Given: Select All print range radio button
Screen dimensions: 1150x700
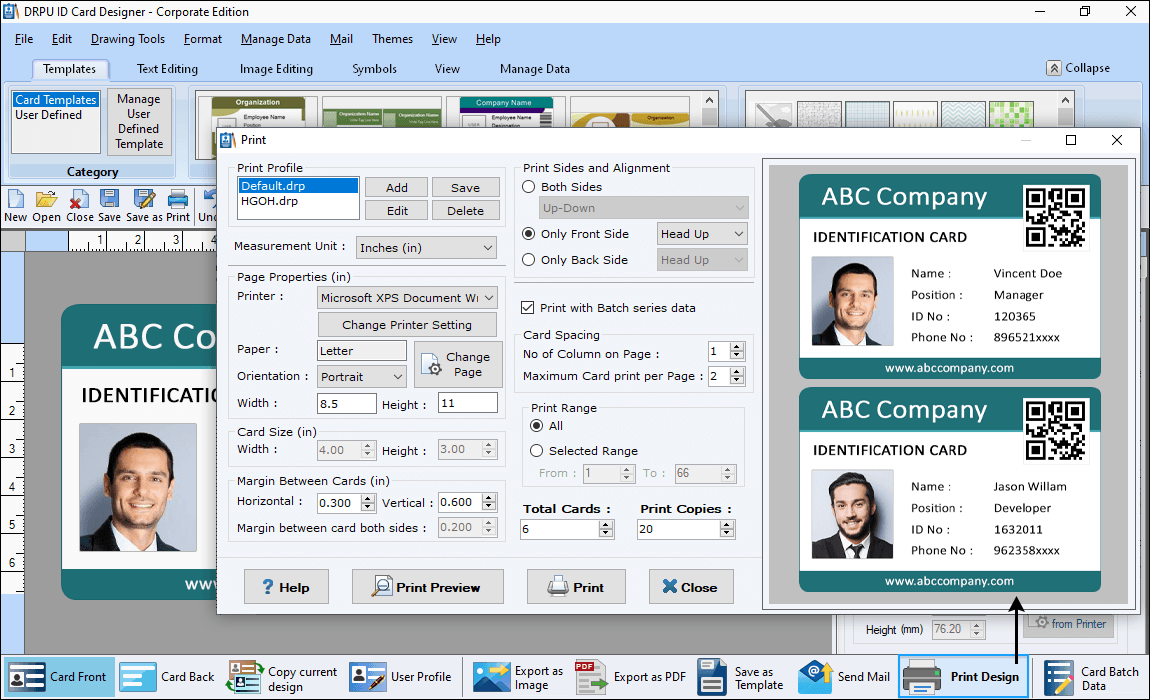Looking at the screenshot, I should [537, 426].
